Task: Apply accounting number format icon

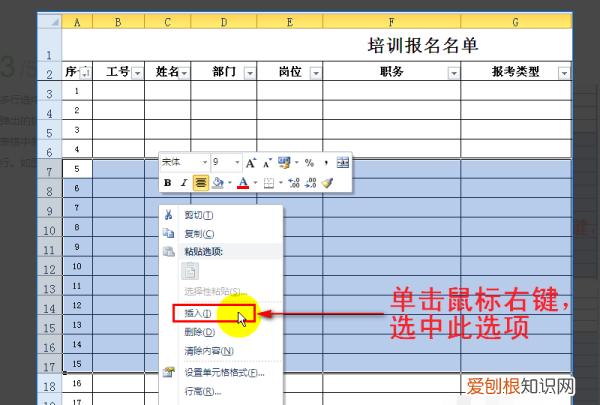Action: pyautogui.click(x=284, y=163)
